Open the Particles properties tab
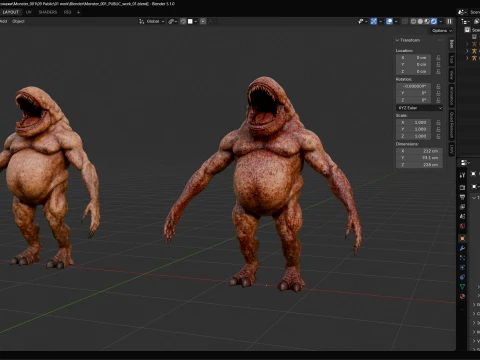Screen dimensions: 480x360 click(462, 258)
